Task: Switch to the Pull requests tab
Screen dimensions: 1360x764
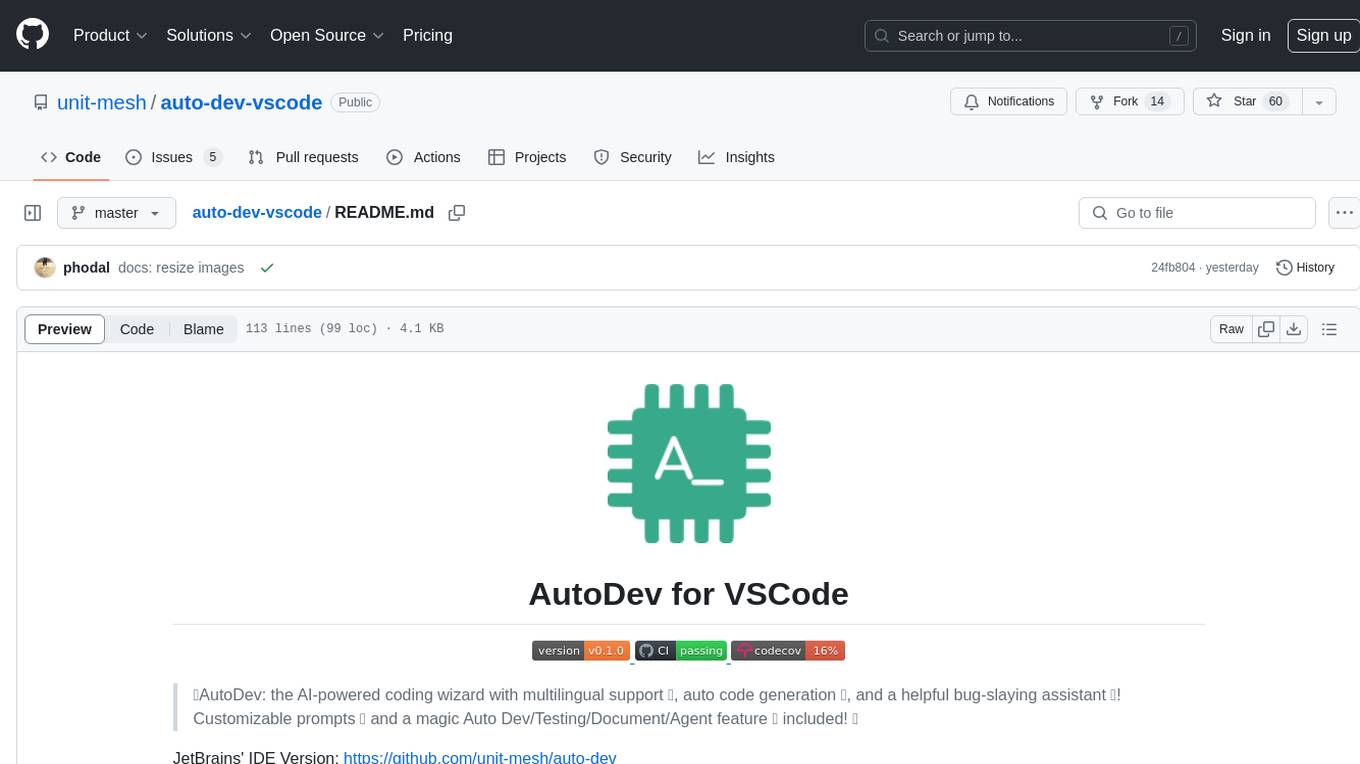Action: (x=303, y=157)
